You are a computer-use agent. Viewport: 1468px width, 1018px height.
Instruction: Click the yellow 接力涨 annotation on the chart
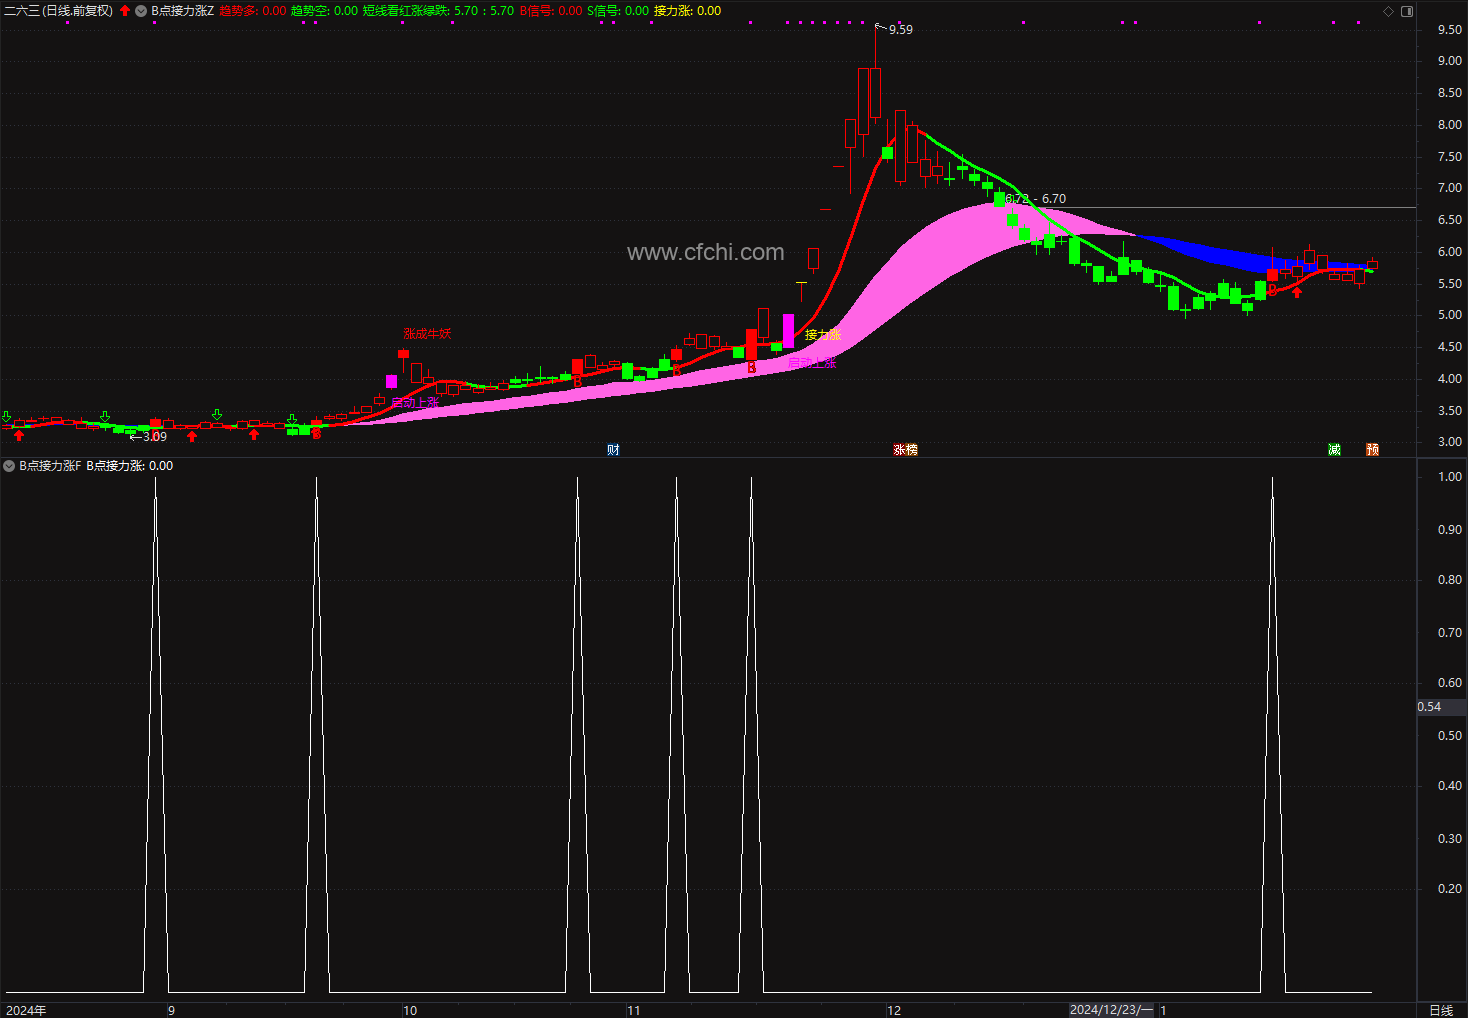tap(823, 335)
